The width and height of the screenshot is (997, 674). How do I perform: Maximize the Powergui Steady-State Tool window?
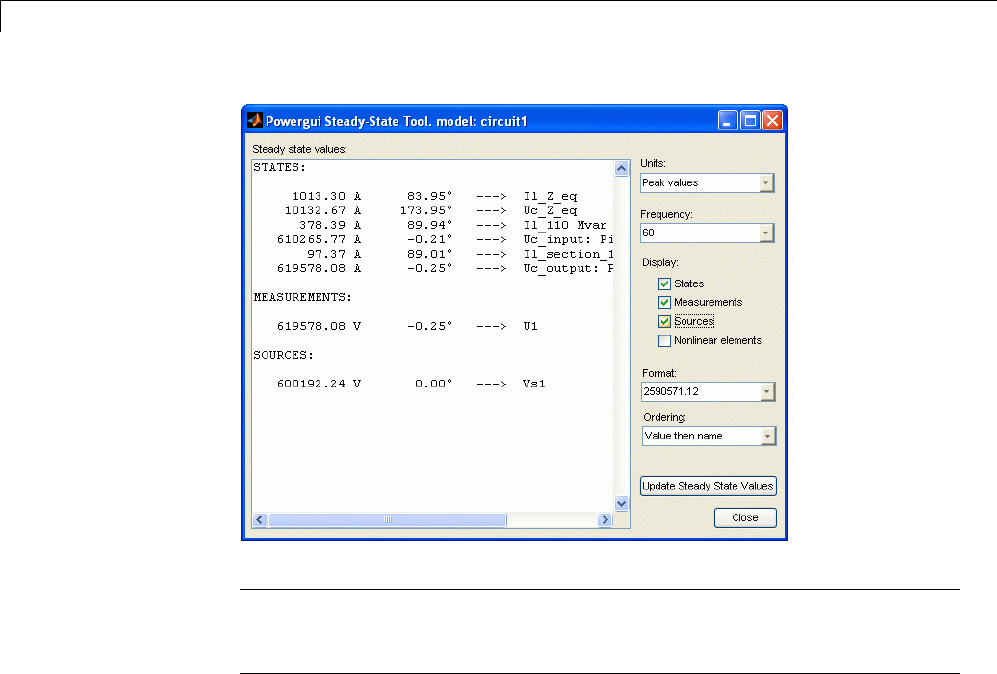tap(750, 120)
